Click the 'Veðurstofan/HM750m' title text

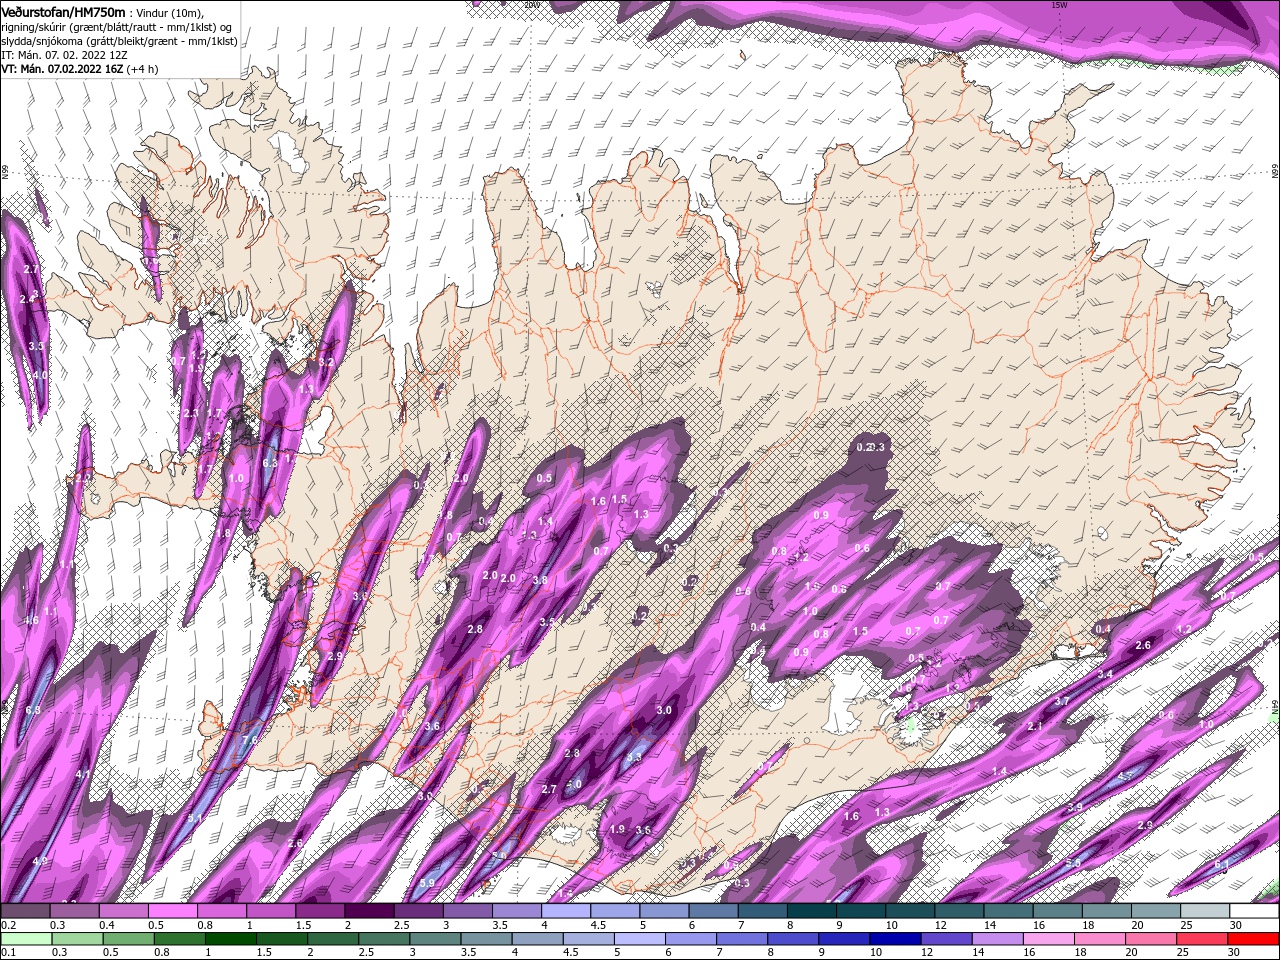click(64, 11)
